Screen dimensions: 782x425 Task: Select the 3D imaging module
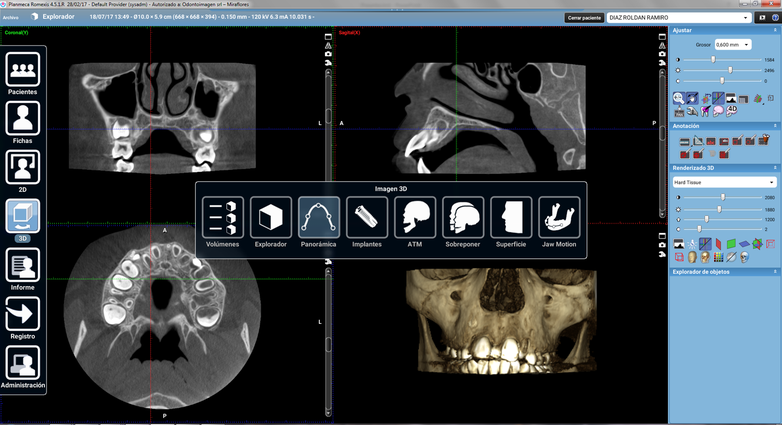[22, 220]
